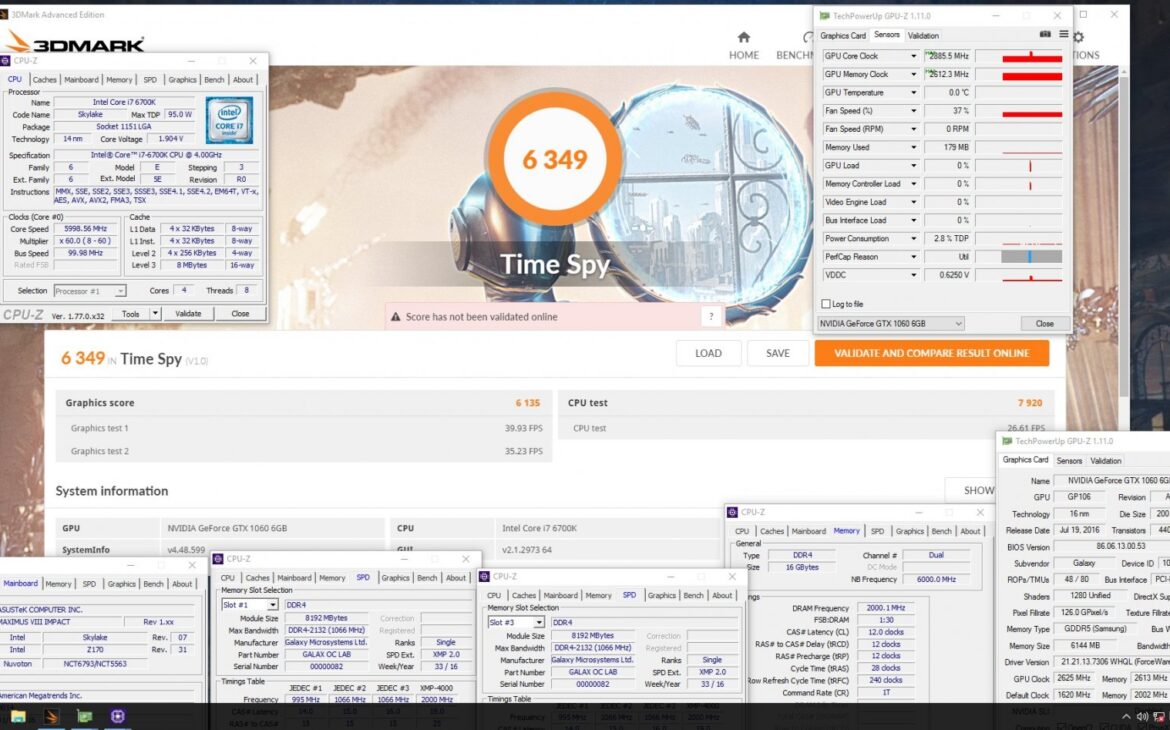Click Validate and Compare Result Online

coord(931,353)
